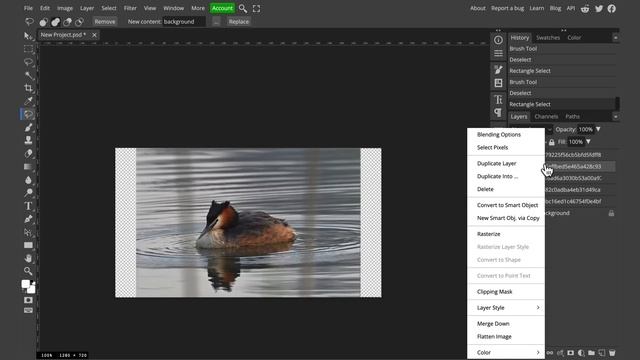The width and height of the screenshot is (640, 360).
Task: Select the Dodge tool
Action: [x=28, y=193]
